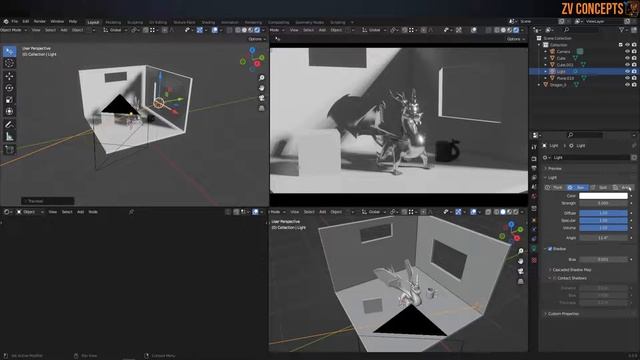Screen dimensions: 640x360
Task: Select the Rotate tool in the top-left viewport toolbar
Action: pos(9,88)
